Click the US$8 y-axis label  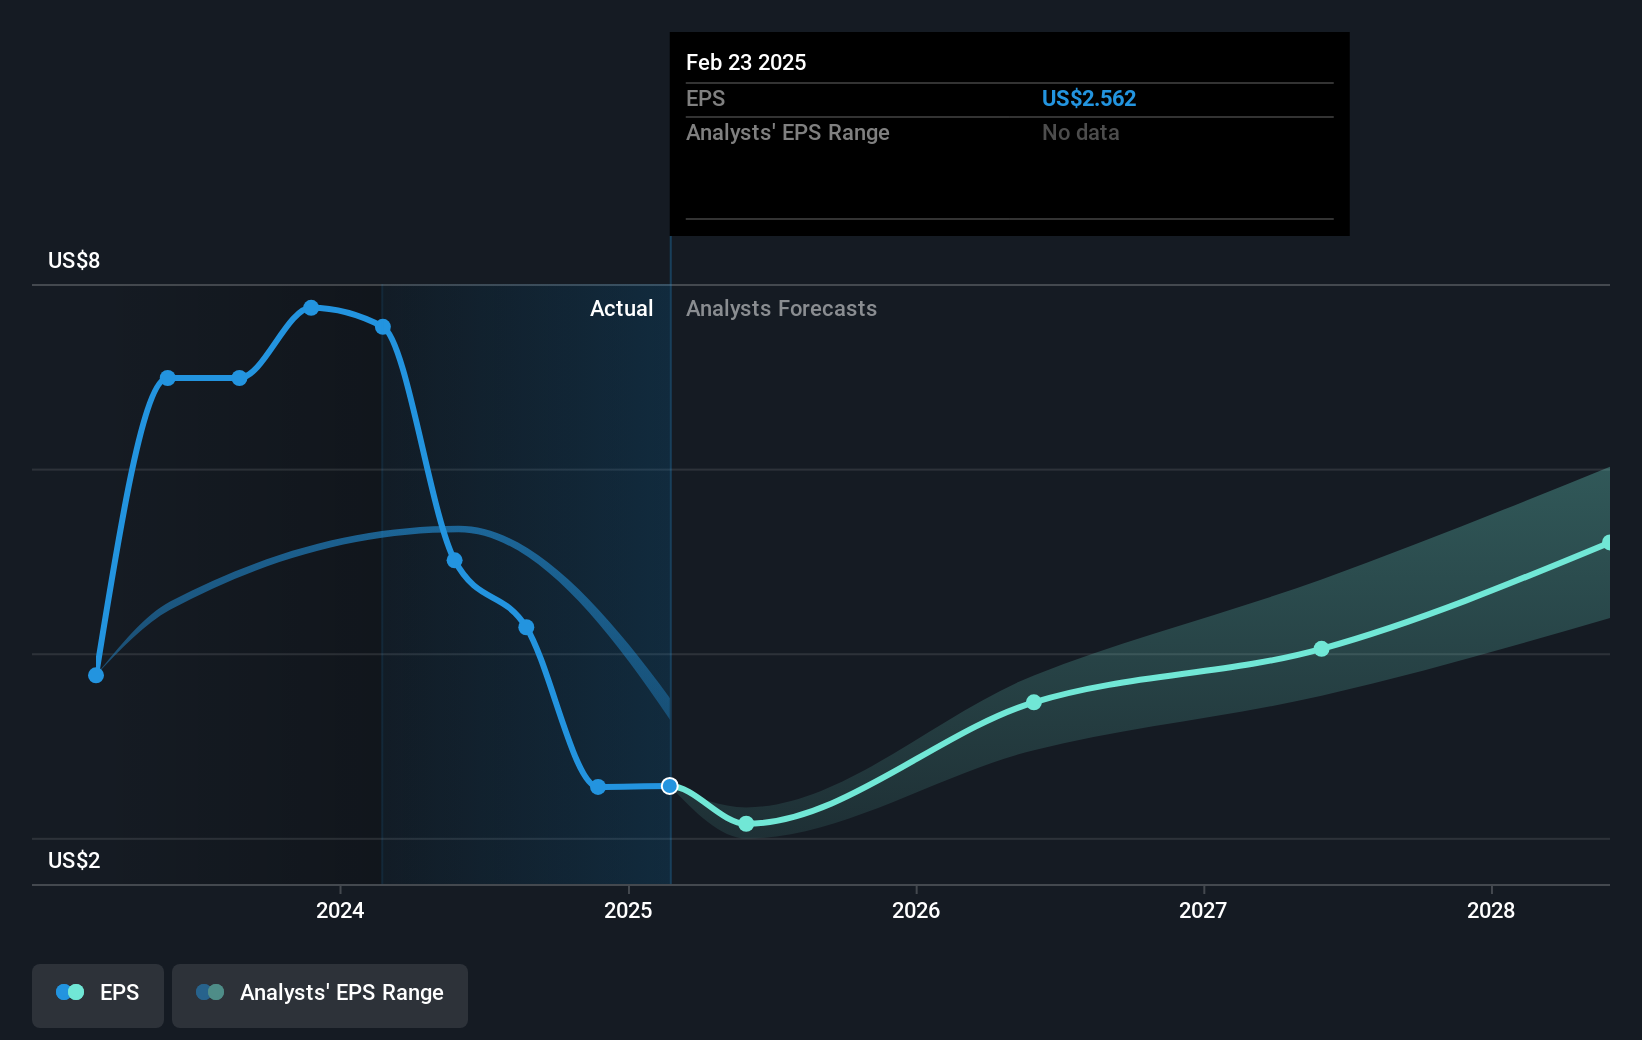pos(74,261)
